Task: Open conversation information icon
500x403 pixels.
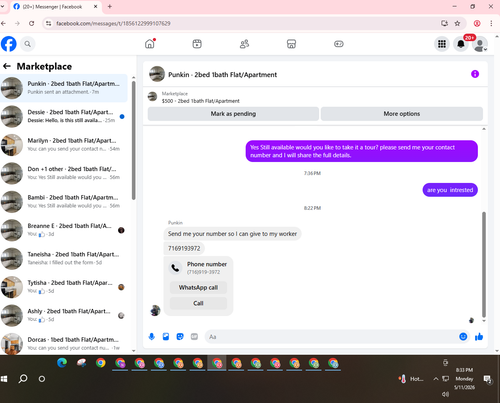Action: [475, 74]
